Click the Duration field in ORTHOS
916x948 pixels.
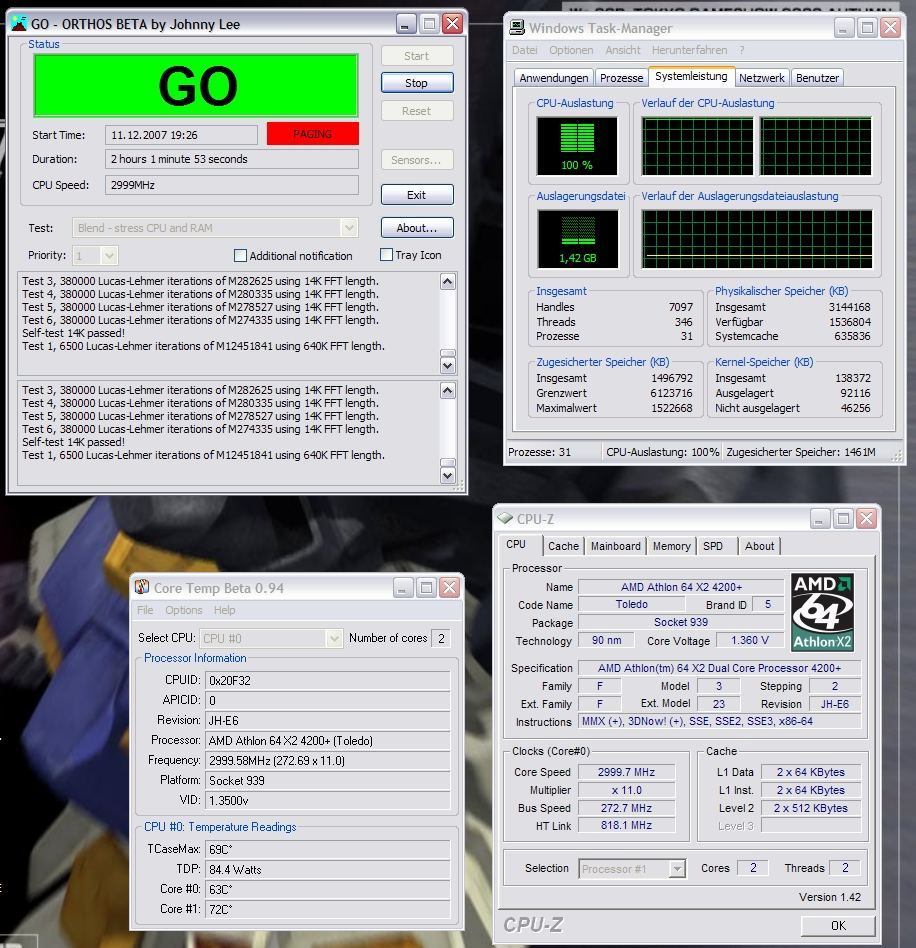point(232,159)
